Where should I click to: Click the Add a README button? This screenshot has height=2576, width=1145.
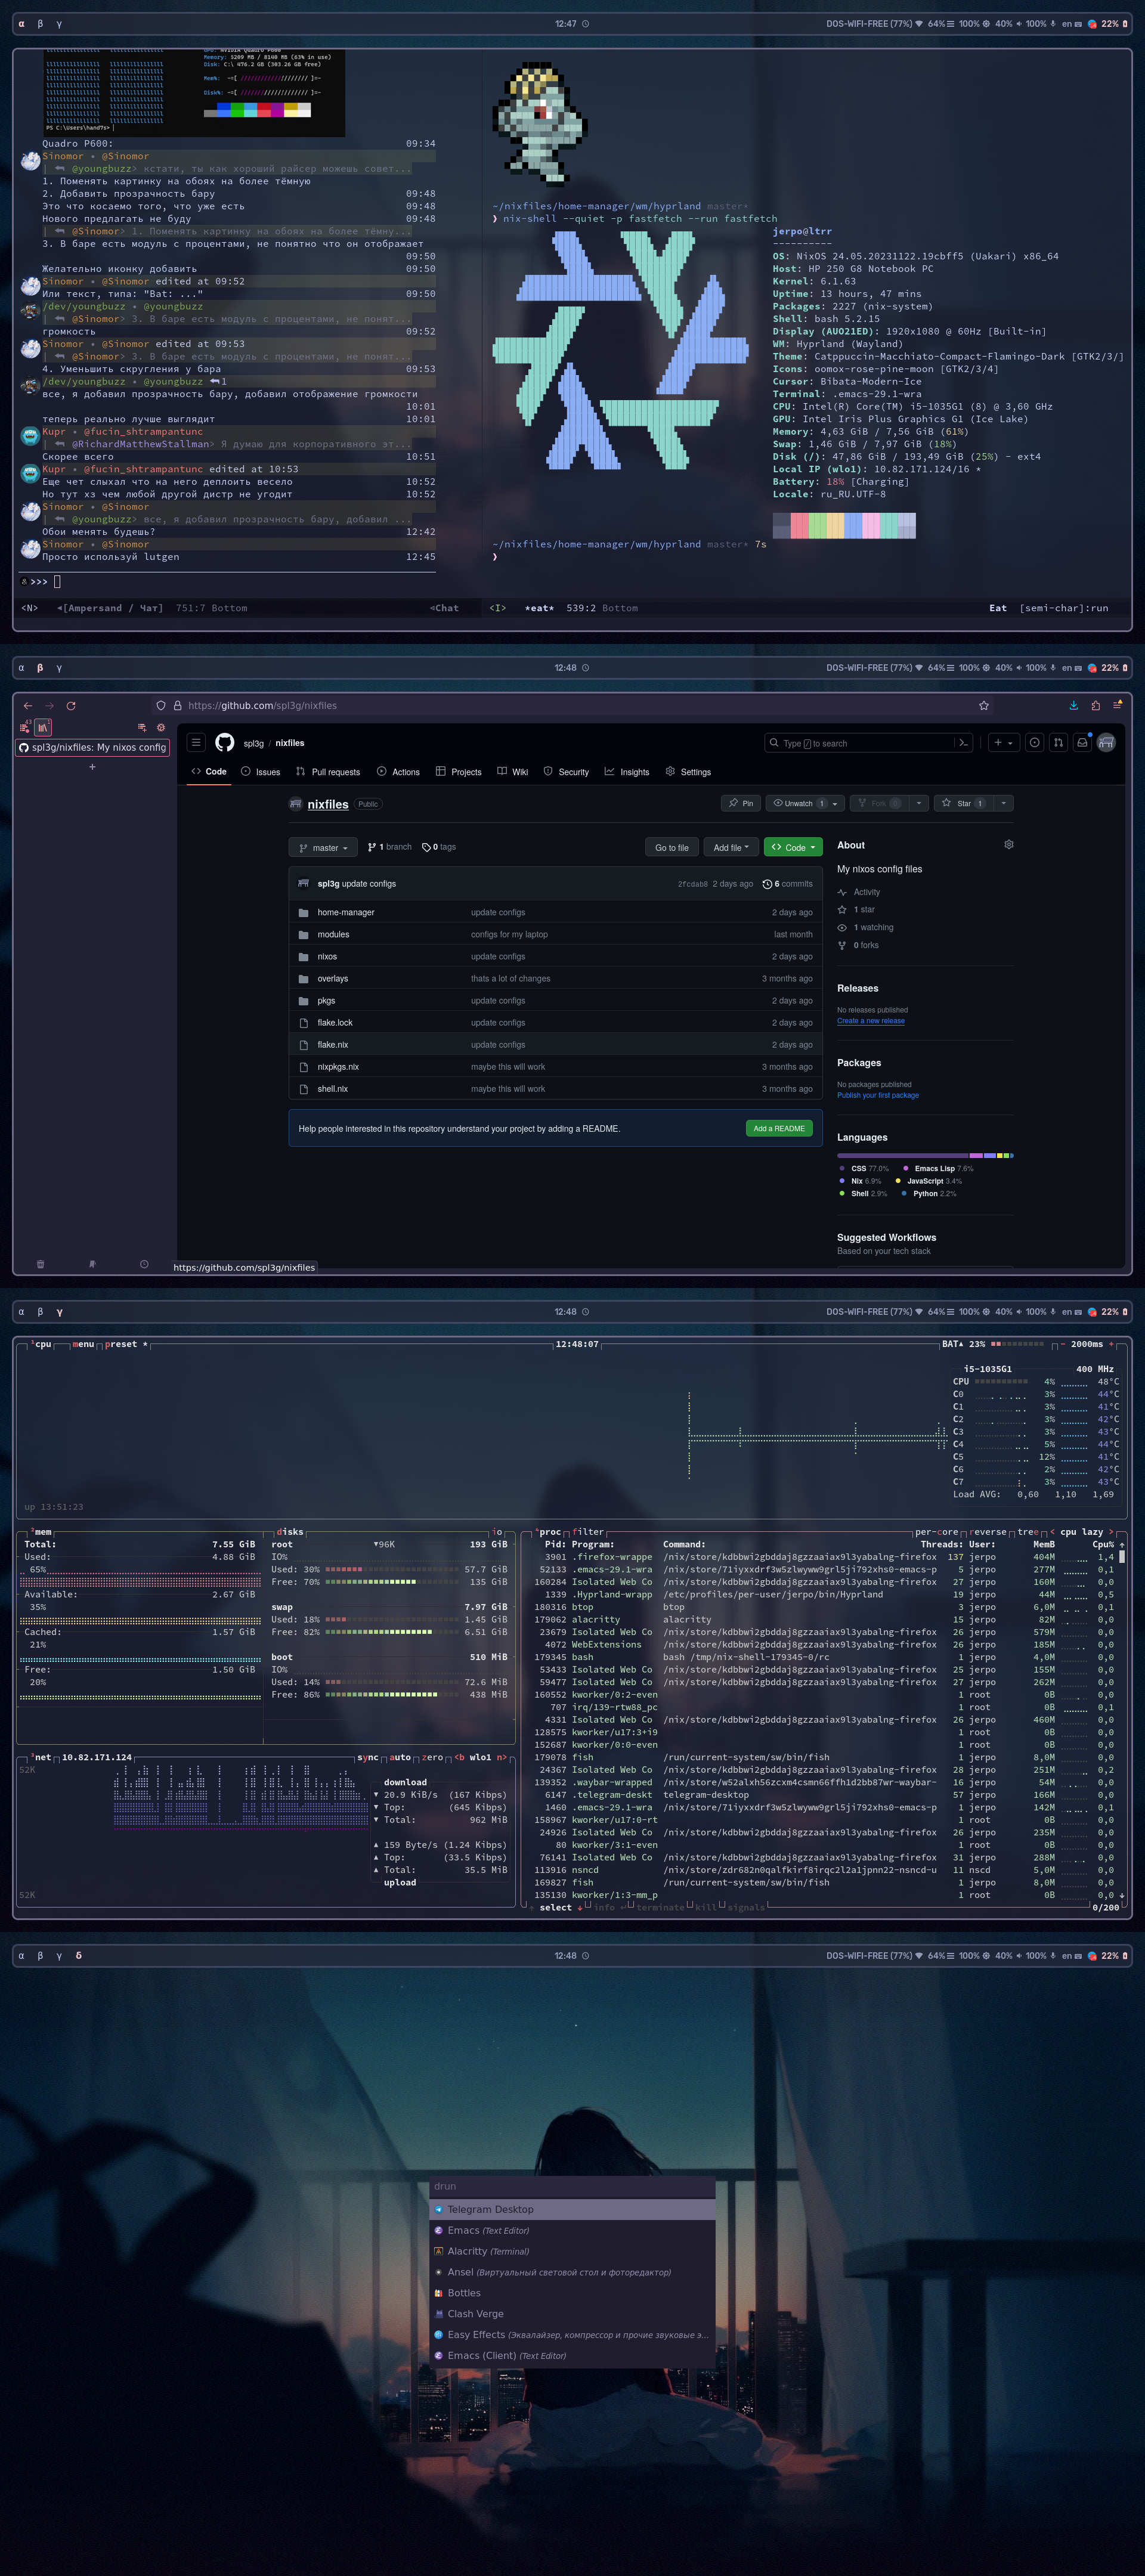tap(779, 1129)
